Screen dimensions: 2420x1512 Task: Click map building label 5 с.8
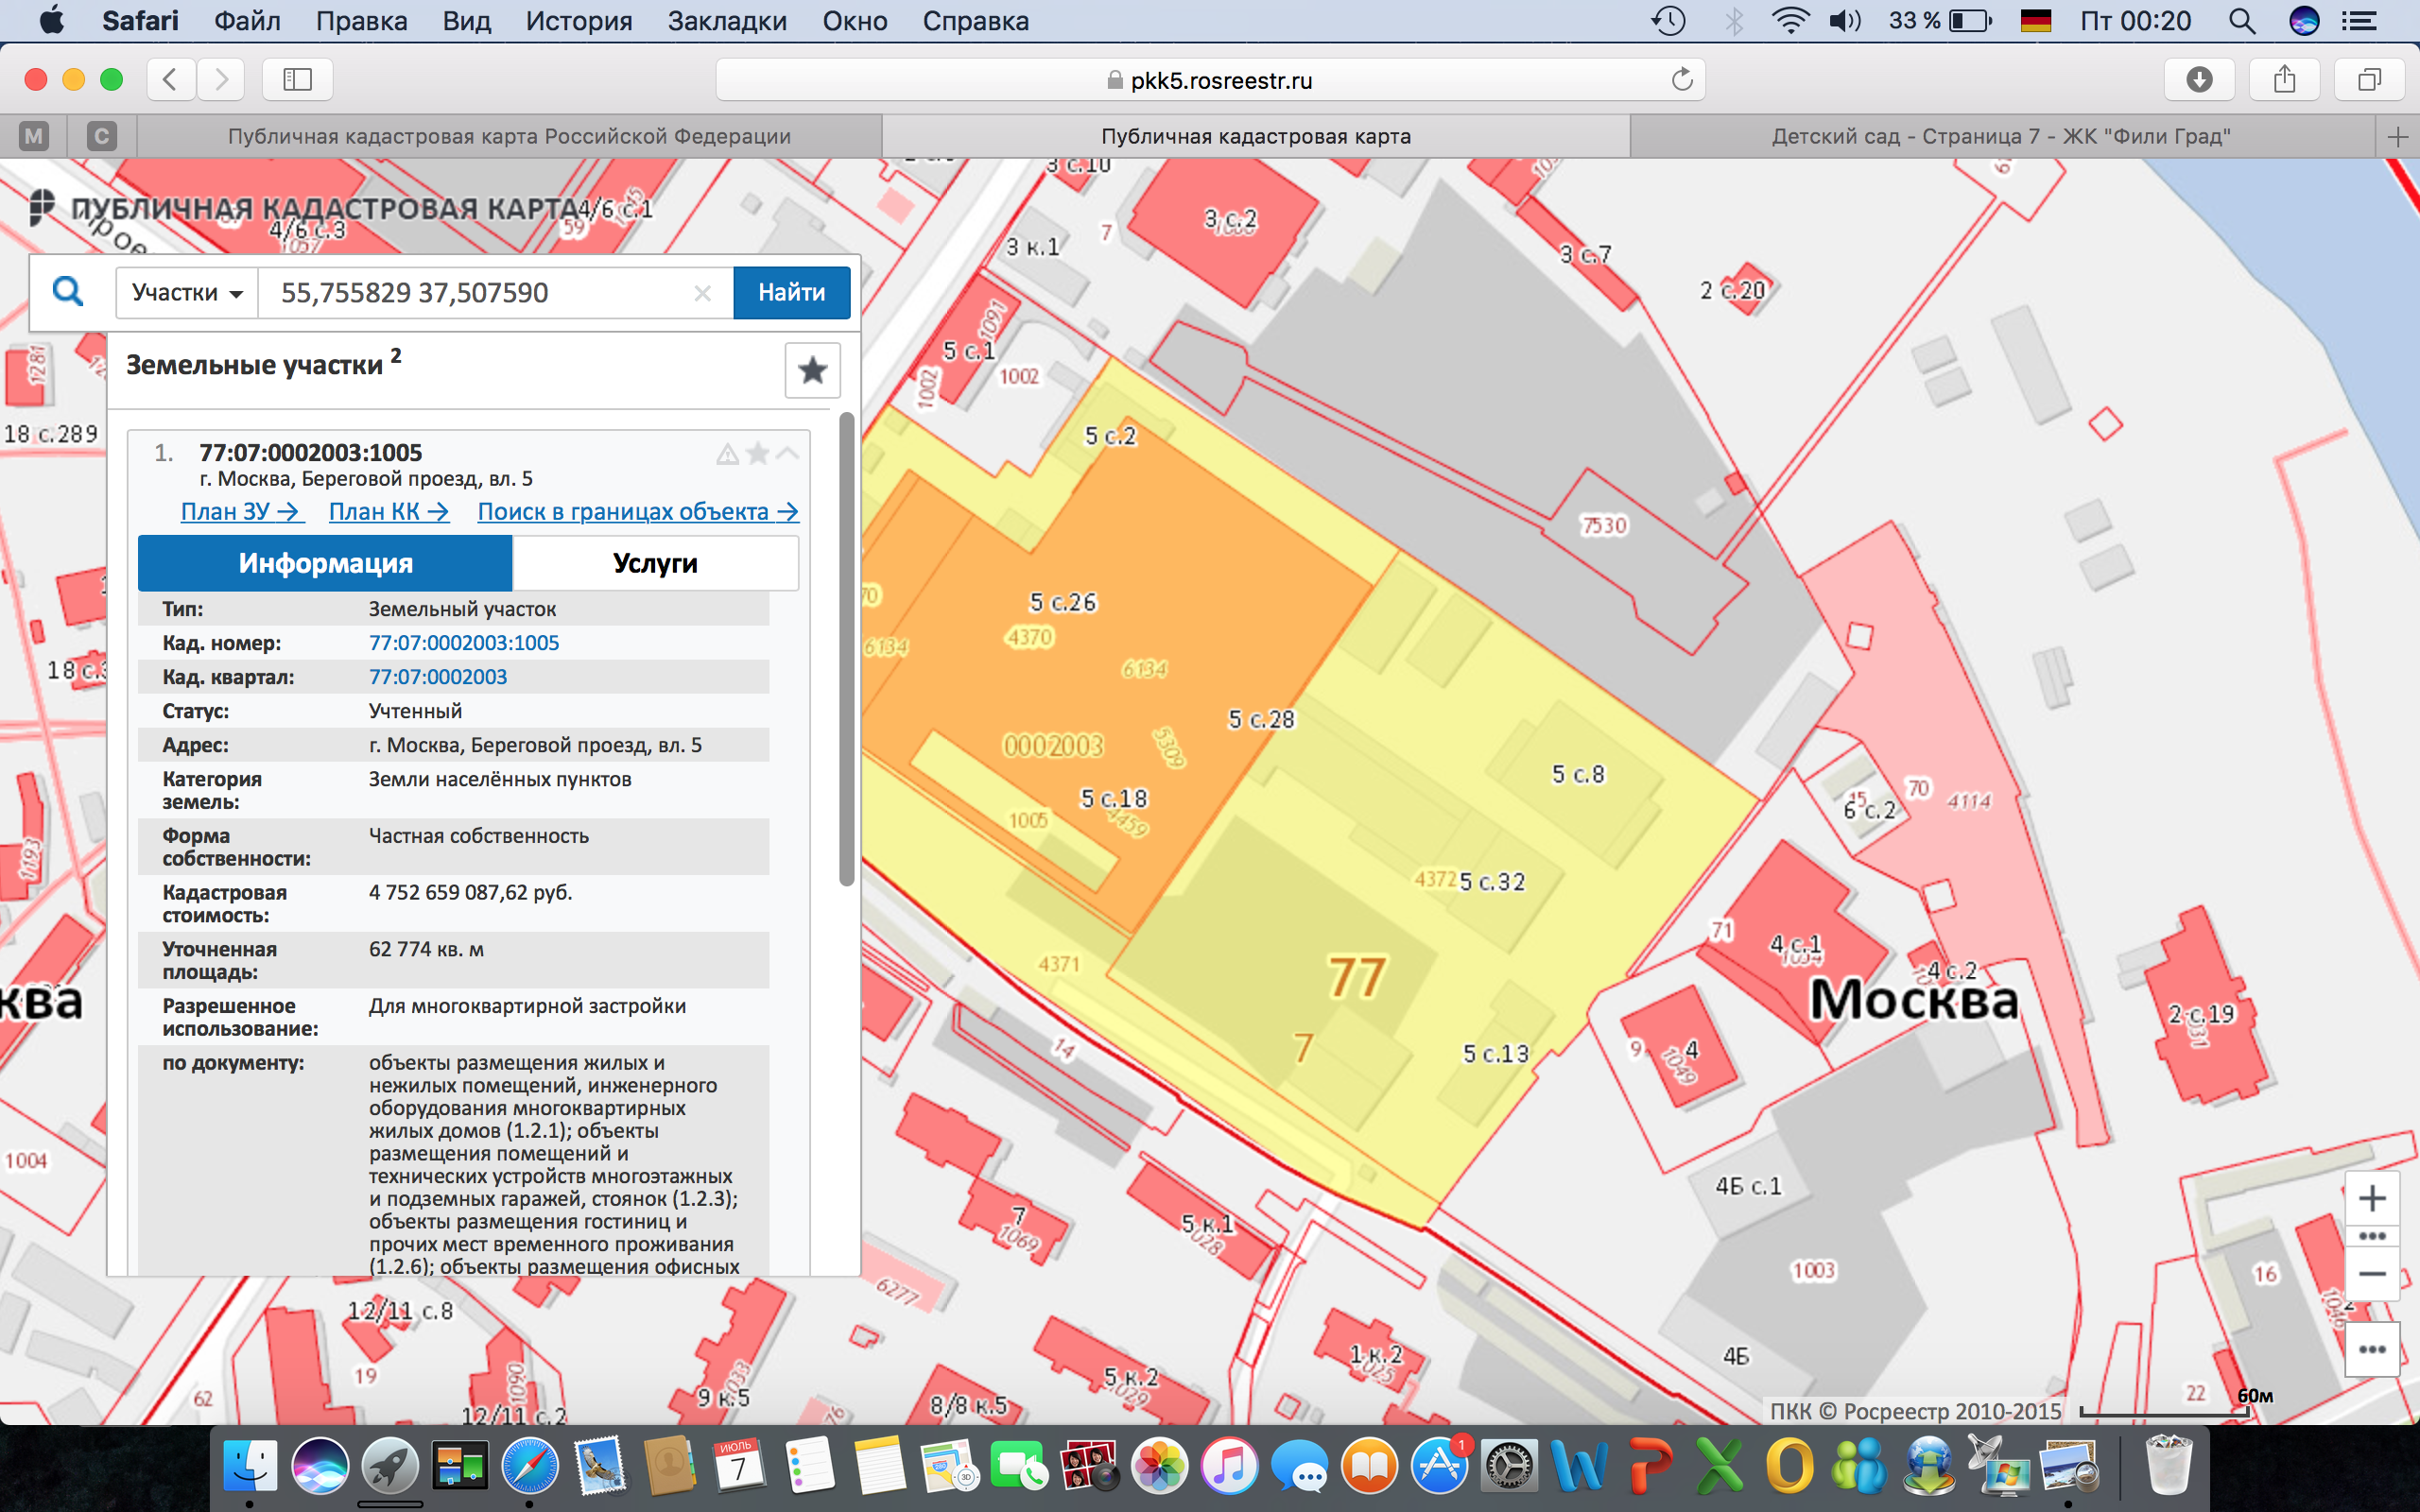coord(1578,774)
